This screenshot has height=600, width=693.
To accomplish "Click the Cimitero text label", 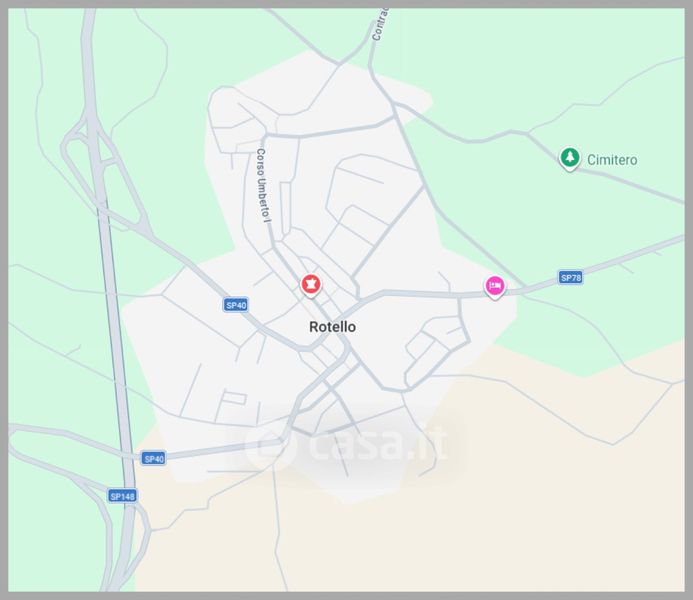I will [x=612, y=160].
